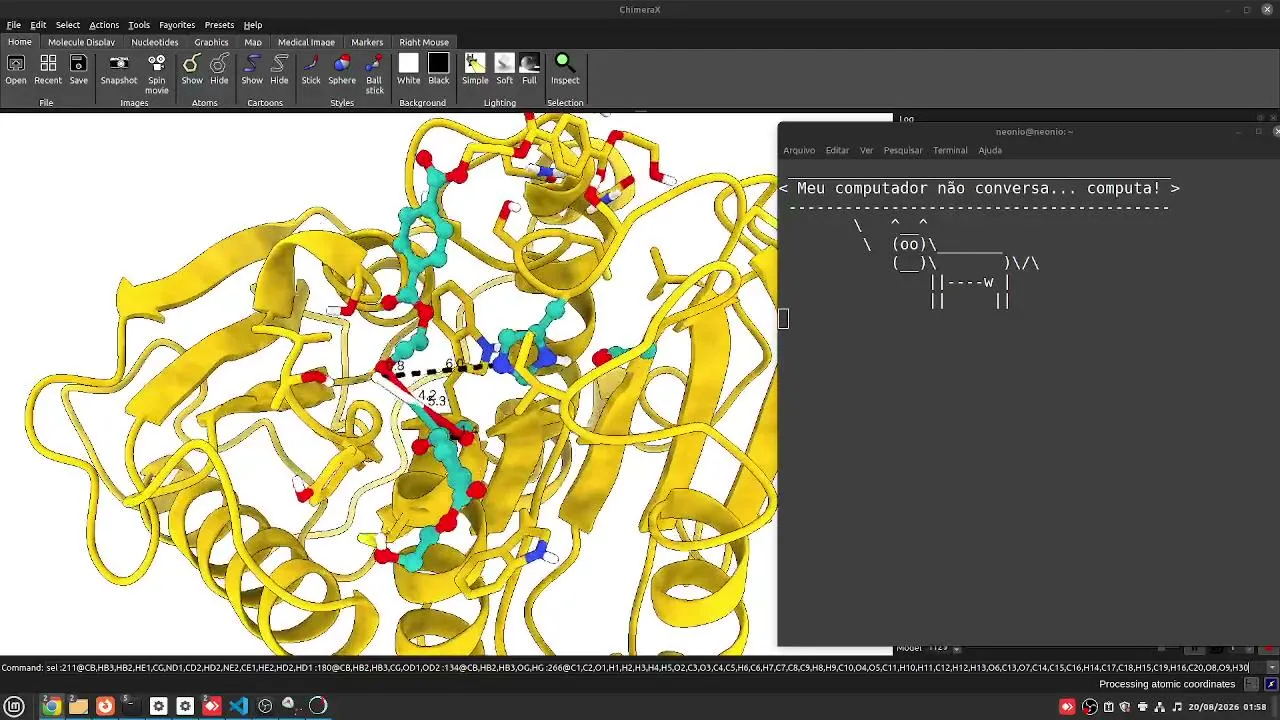Set Simple lighting
1280x720 pixels.
[475, 70]
